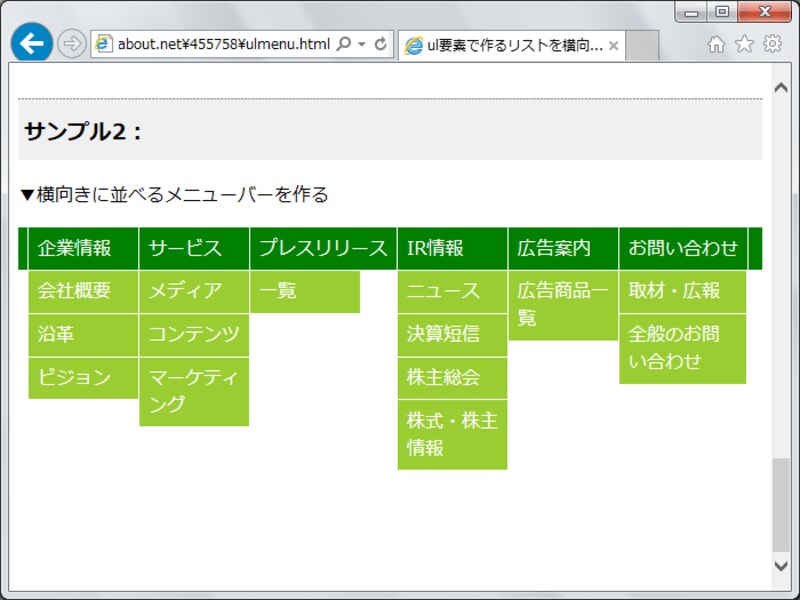Click the マーケティング service link
The width and height of the screenshot is (800, 600).
tap(193, 391)
